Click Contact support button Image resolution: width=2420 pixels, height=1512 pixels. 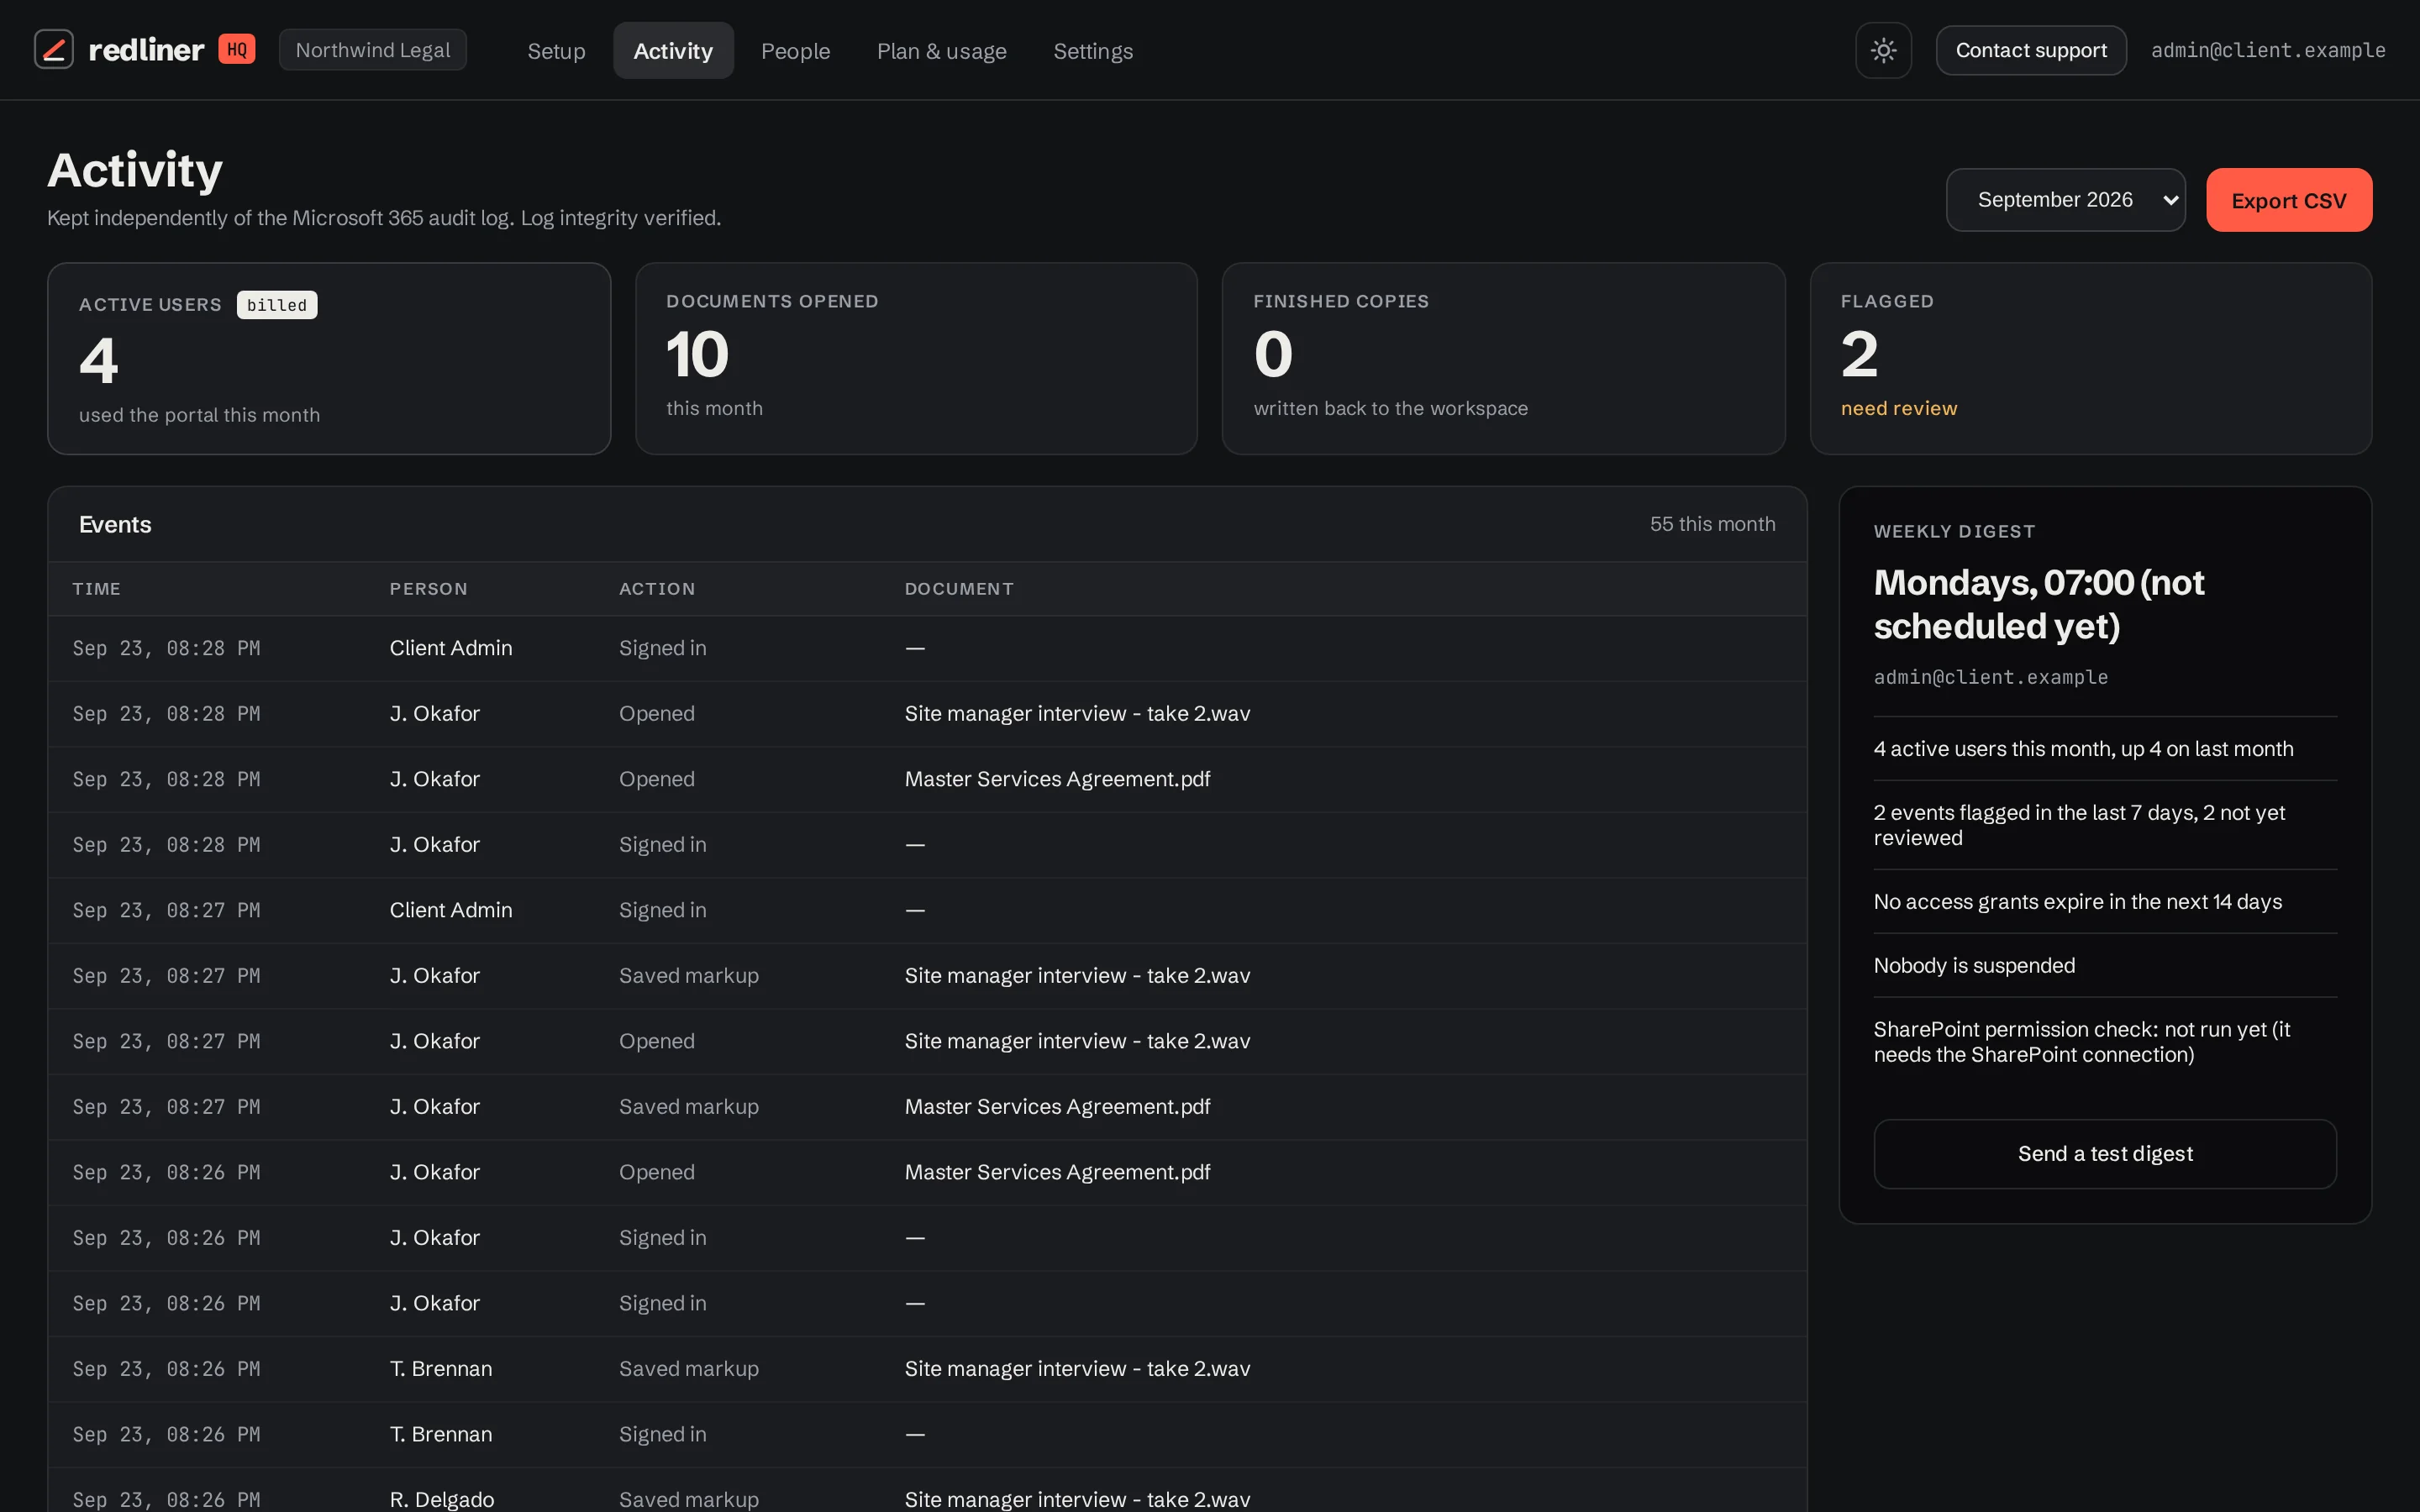tap(2030, 50)
